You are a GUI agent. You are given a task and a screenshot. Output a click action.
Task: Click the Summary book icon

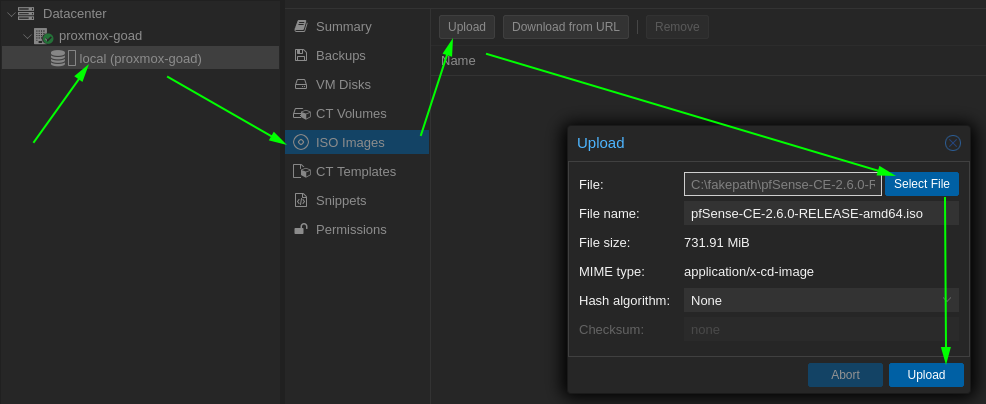(x=301, y=26)
